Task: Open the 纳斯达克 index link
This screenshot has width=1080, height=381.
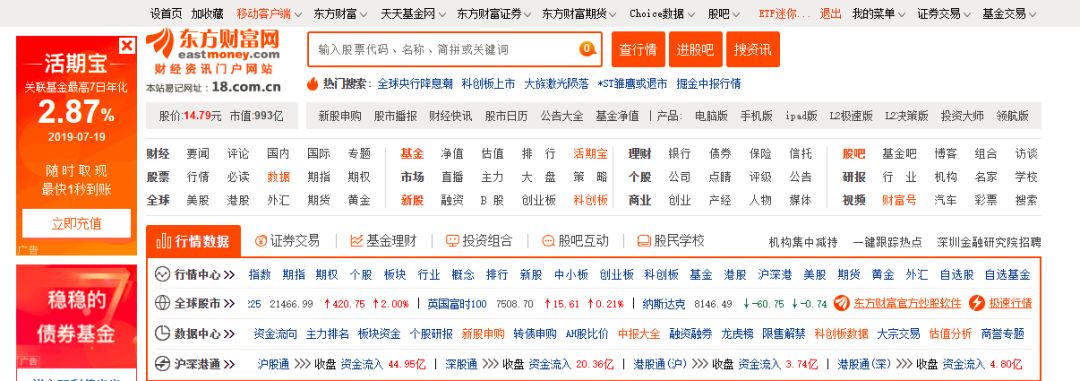Action: 663,304
